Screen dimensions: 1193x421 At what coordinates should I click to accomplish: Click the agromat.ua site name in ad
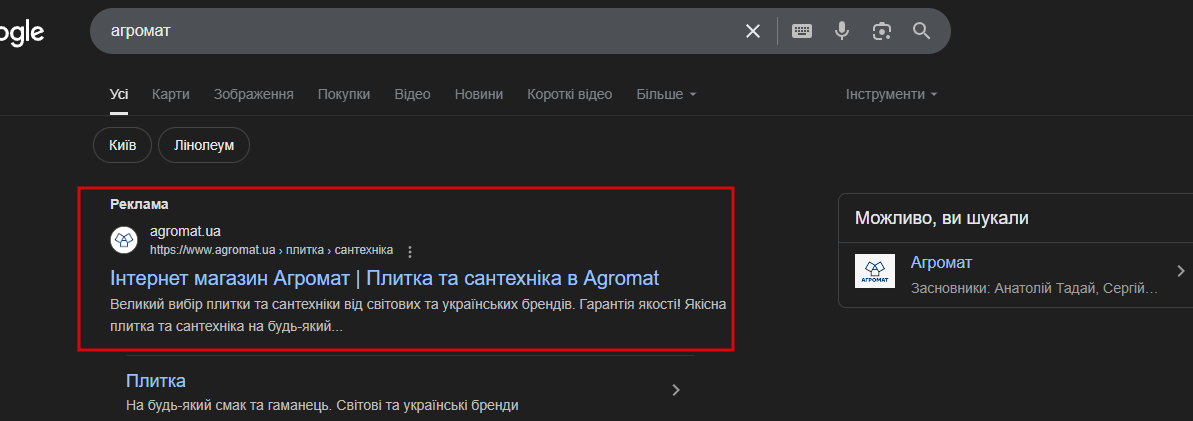[185, 231]
